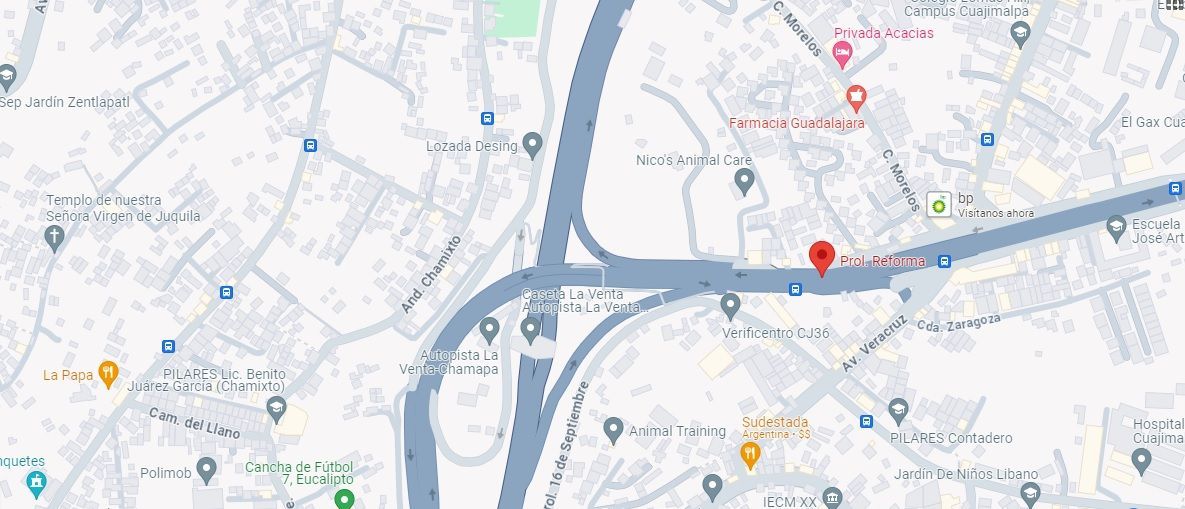The image size is (1185, 509).
Task: Open the bp gas station marker
Action: pos(939,204)
